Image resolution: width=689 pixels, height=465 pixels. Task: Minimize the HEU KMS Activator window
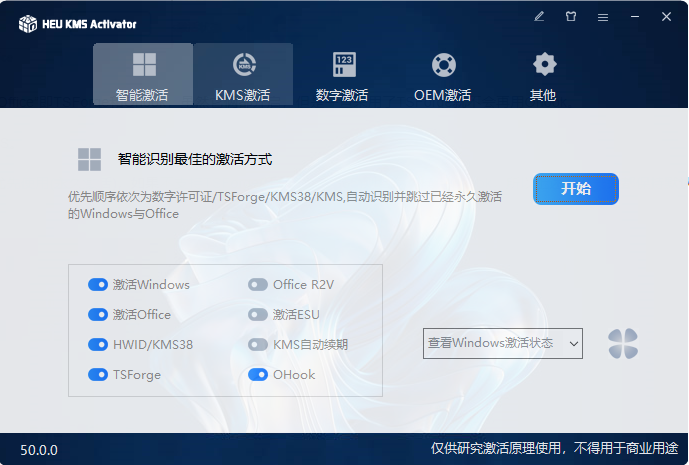(635, 17)
